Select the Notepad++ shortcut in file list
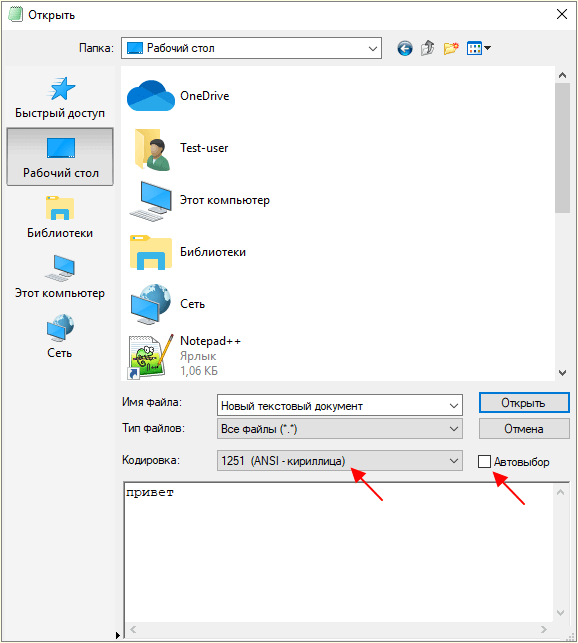The height and width of the screenshot is (643, 578). point(184,356)
